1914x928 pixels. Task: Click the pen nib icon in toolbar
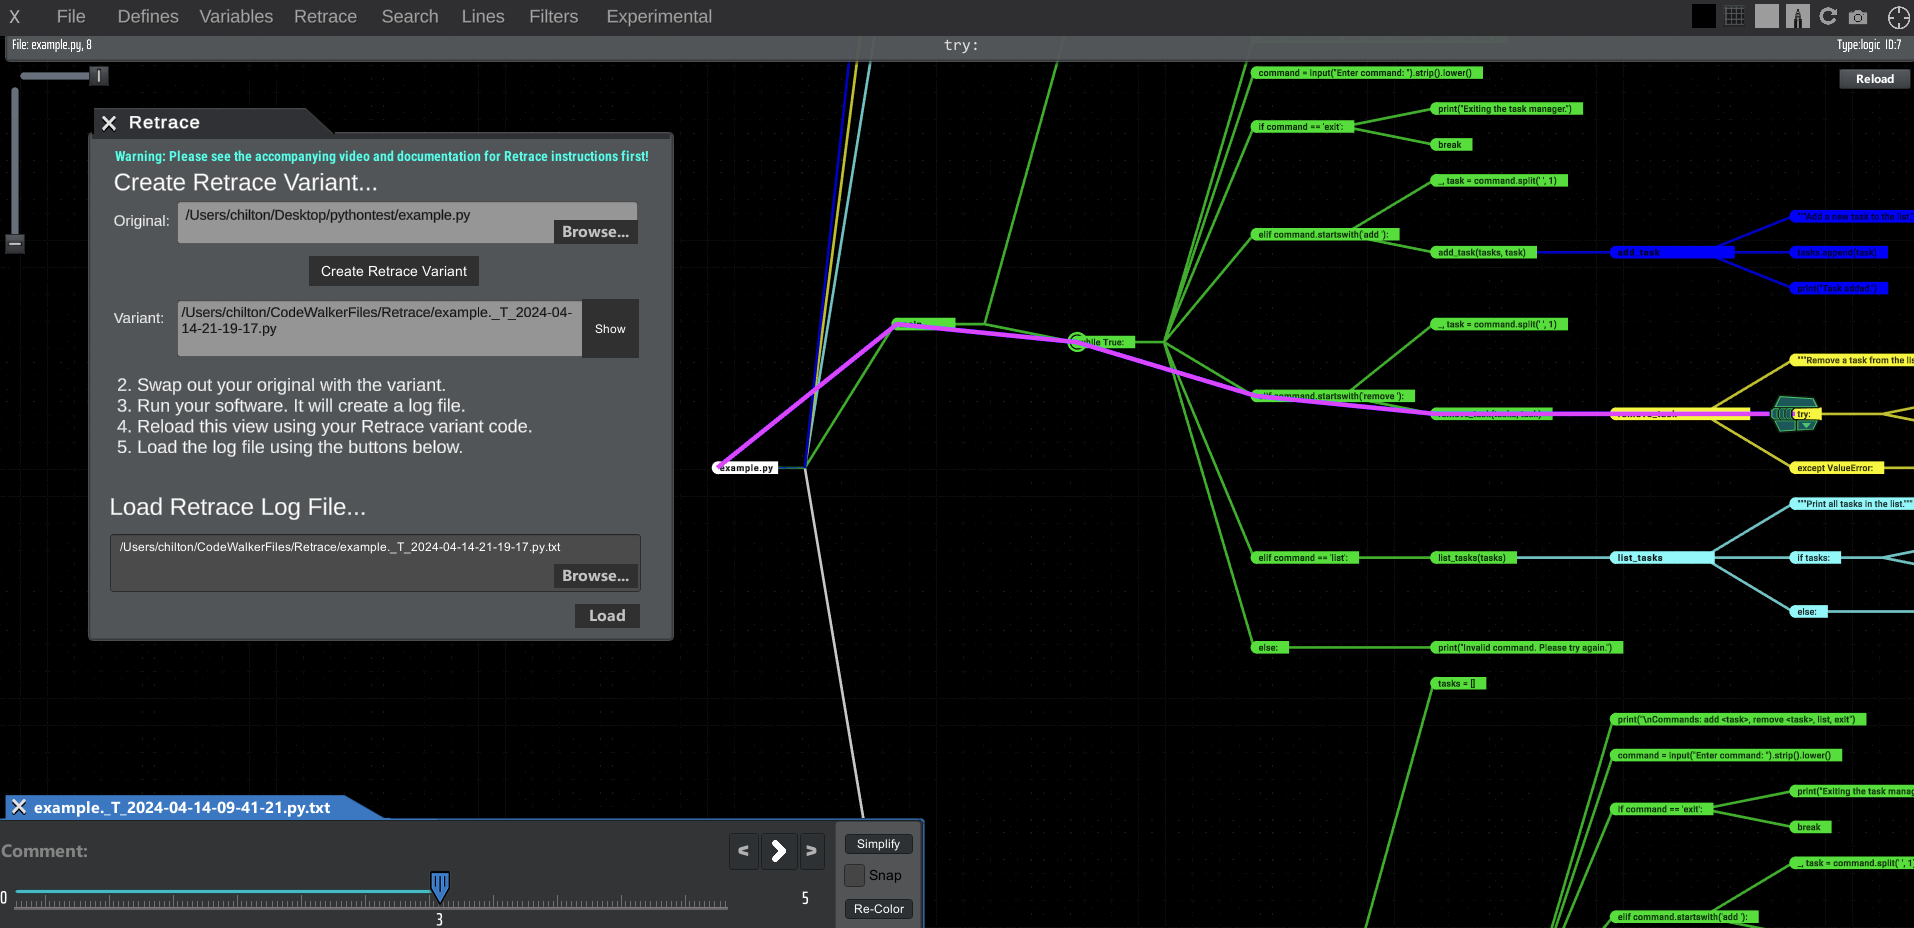(1798, 16)
